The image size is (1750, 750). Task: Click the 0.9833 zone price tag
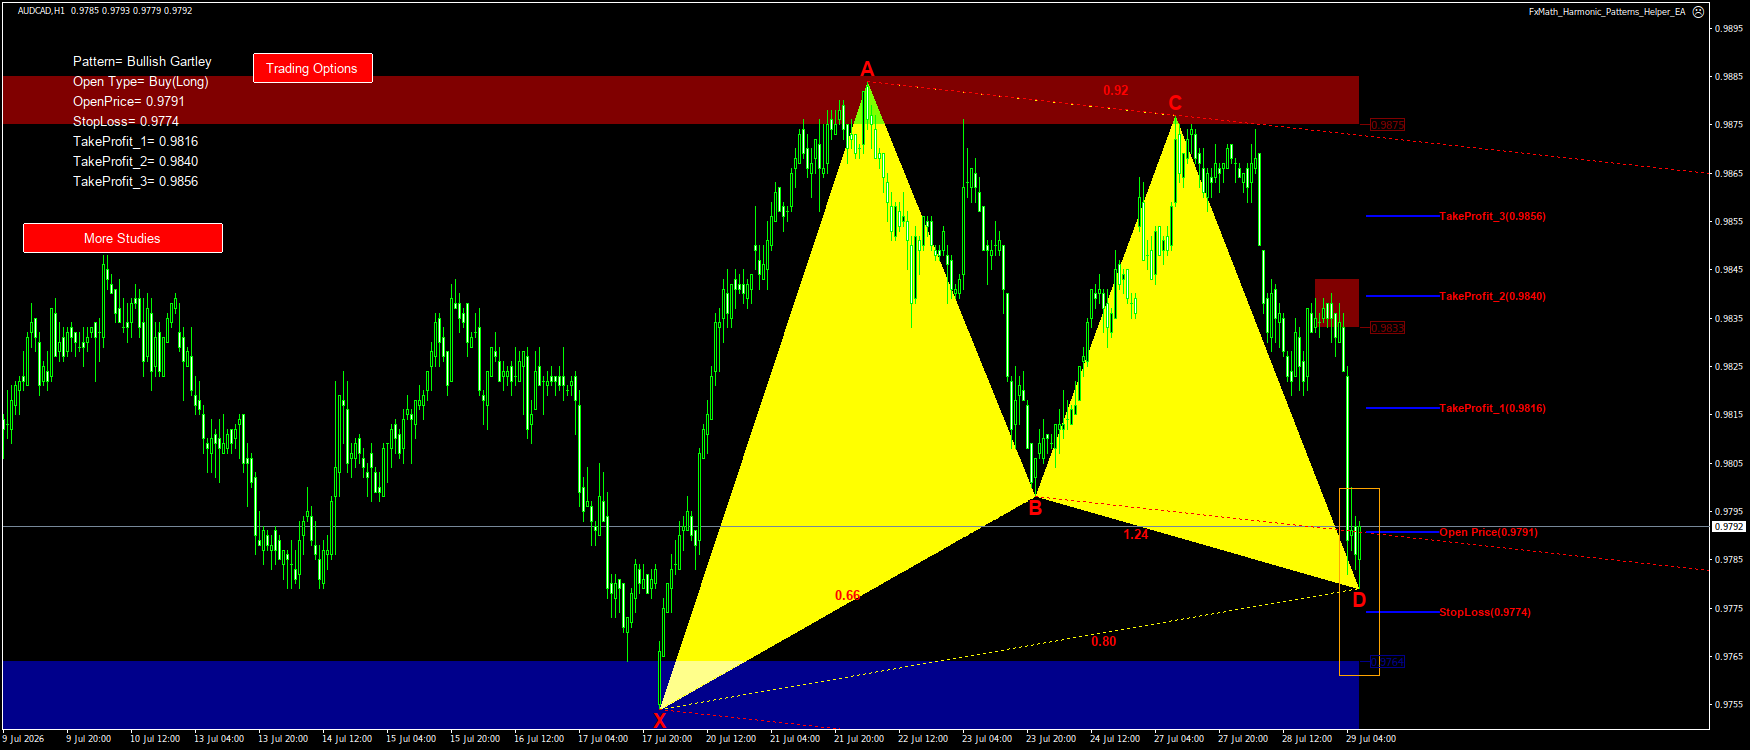pos(1388,328)
